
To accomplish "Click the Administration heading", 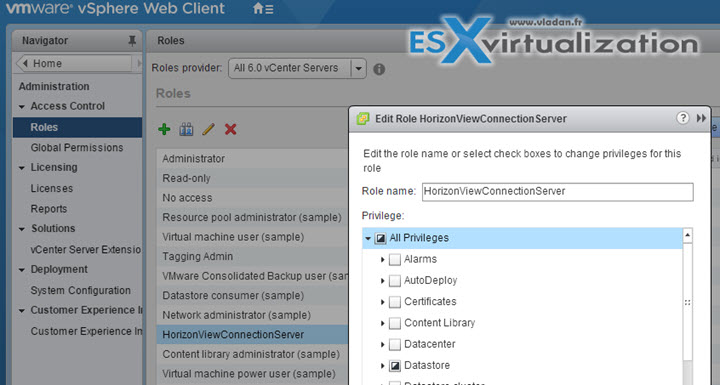I will click(54, 86).
